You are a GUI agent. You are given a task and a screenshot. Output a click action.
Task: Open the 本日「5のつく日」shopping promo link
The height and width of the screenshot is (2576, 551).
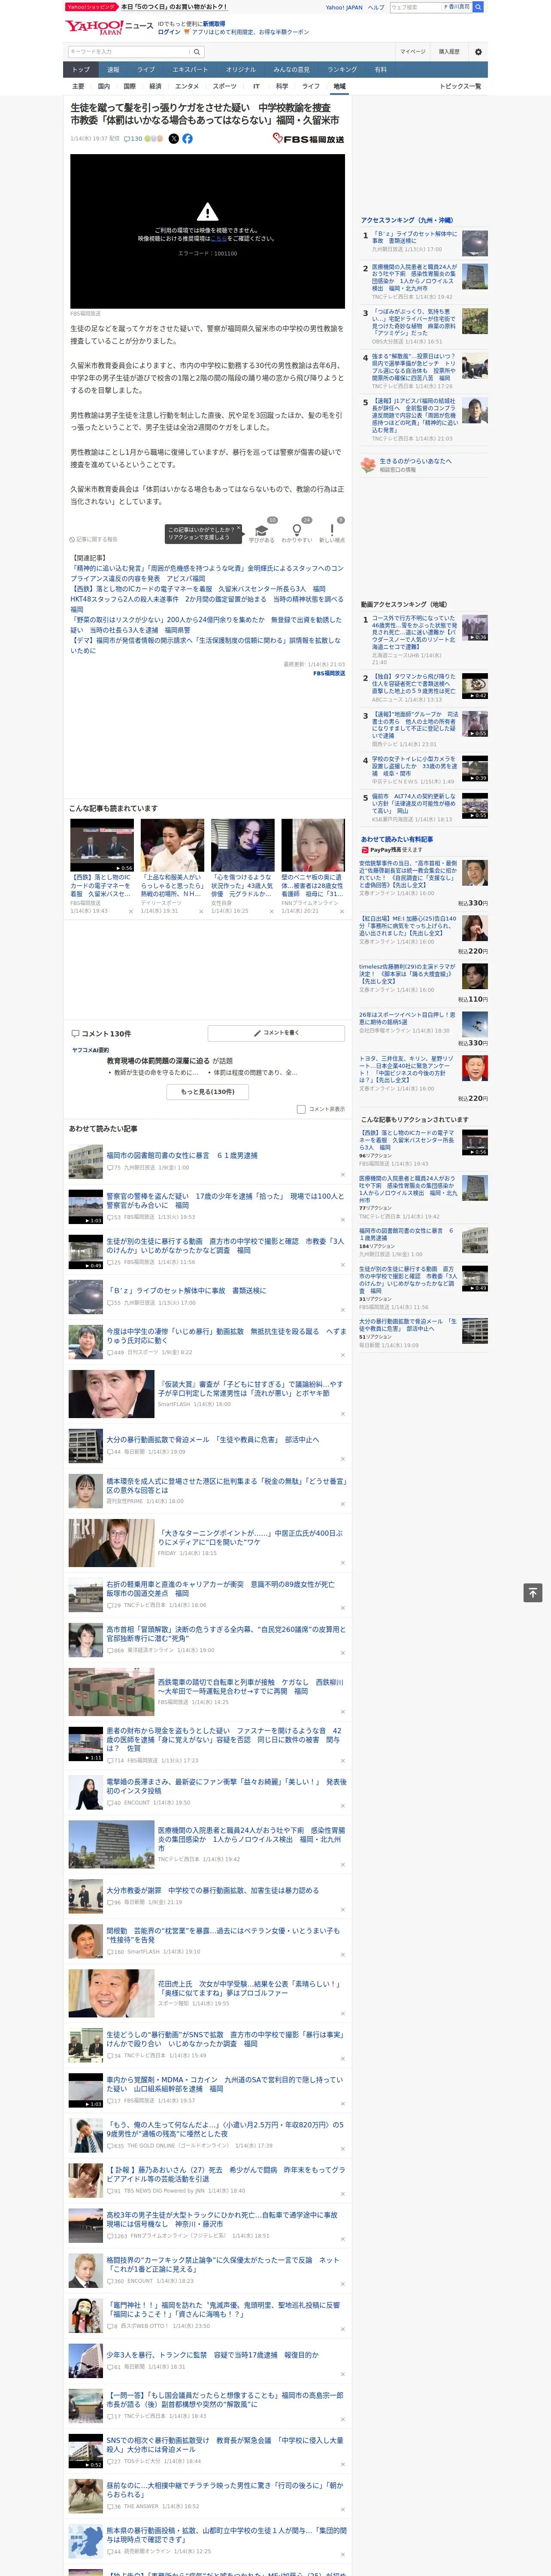point(174,7)
